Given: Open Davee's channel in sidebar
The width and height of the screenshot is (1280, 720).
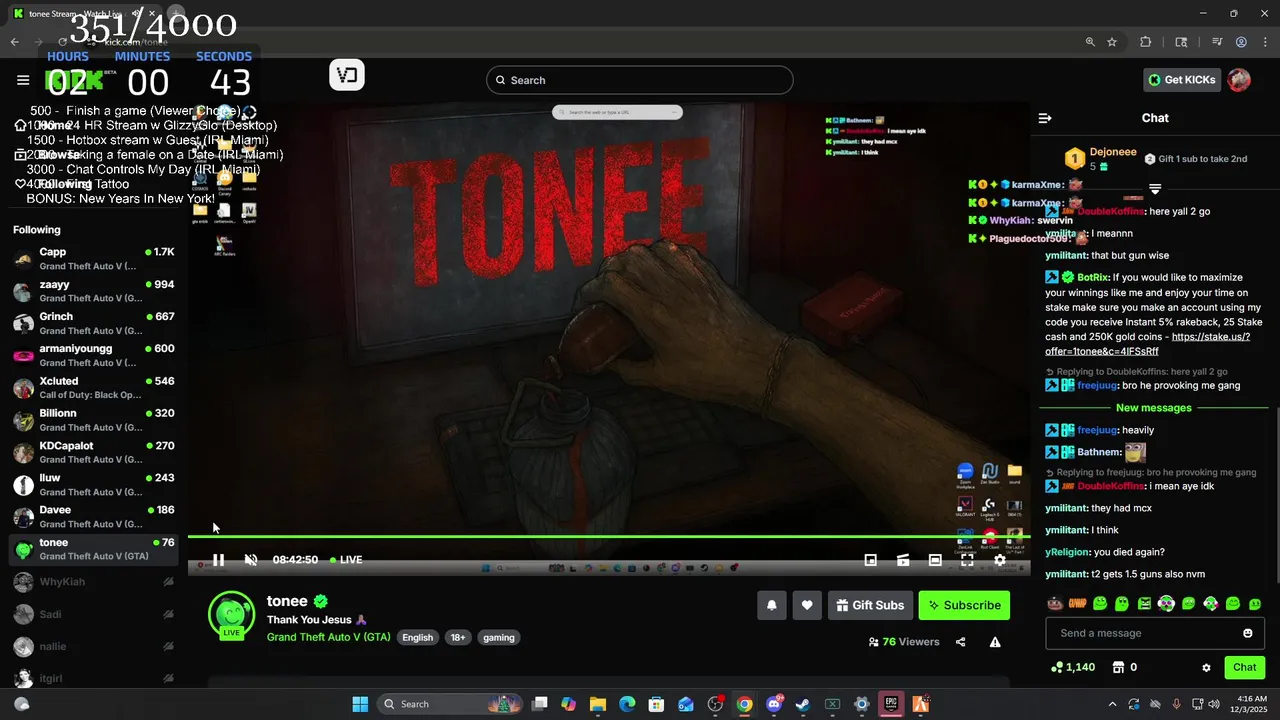Looking at the screenshot, I should click(94, 517).
